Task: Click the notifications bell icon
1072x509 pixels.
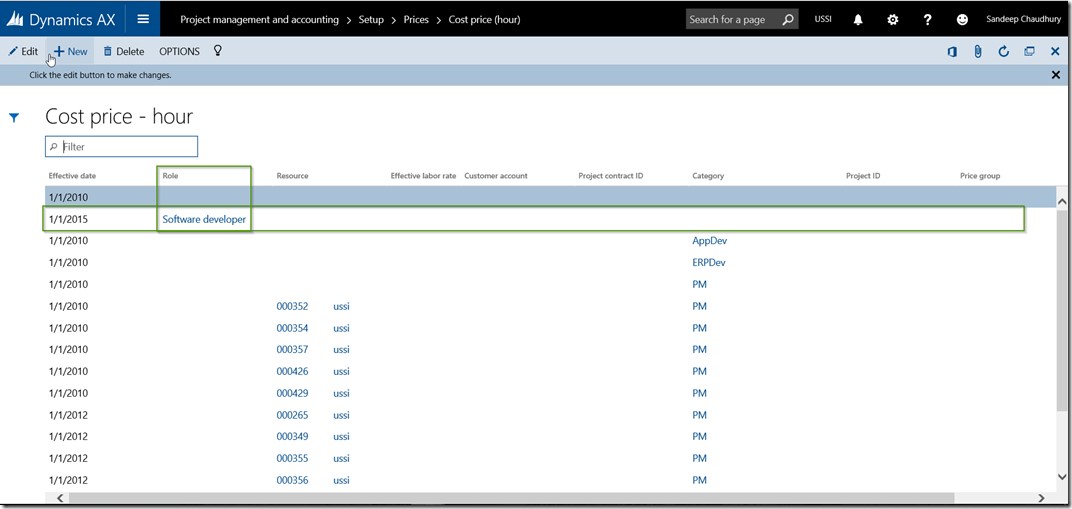Action: click(x=858, y=19)
